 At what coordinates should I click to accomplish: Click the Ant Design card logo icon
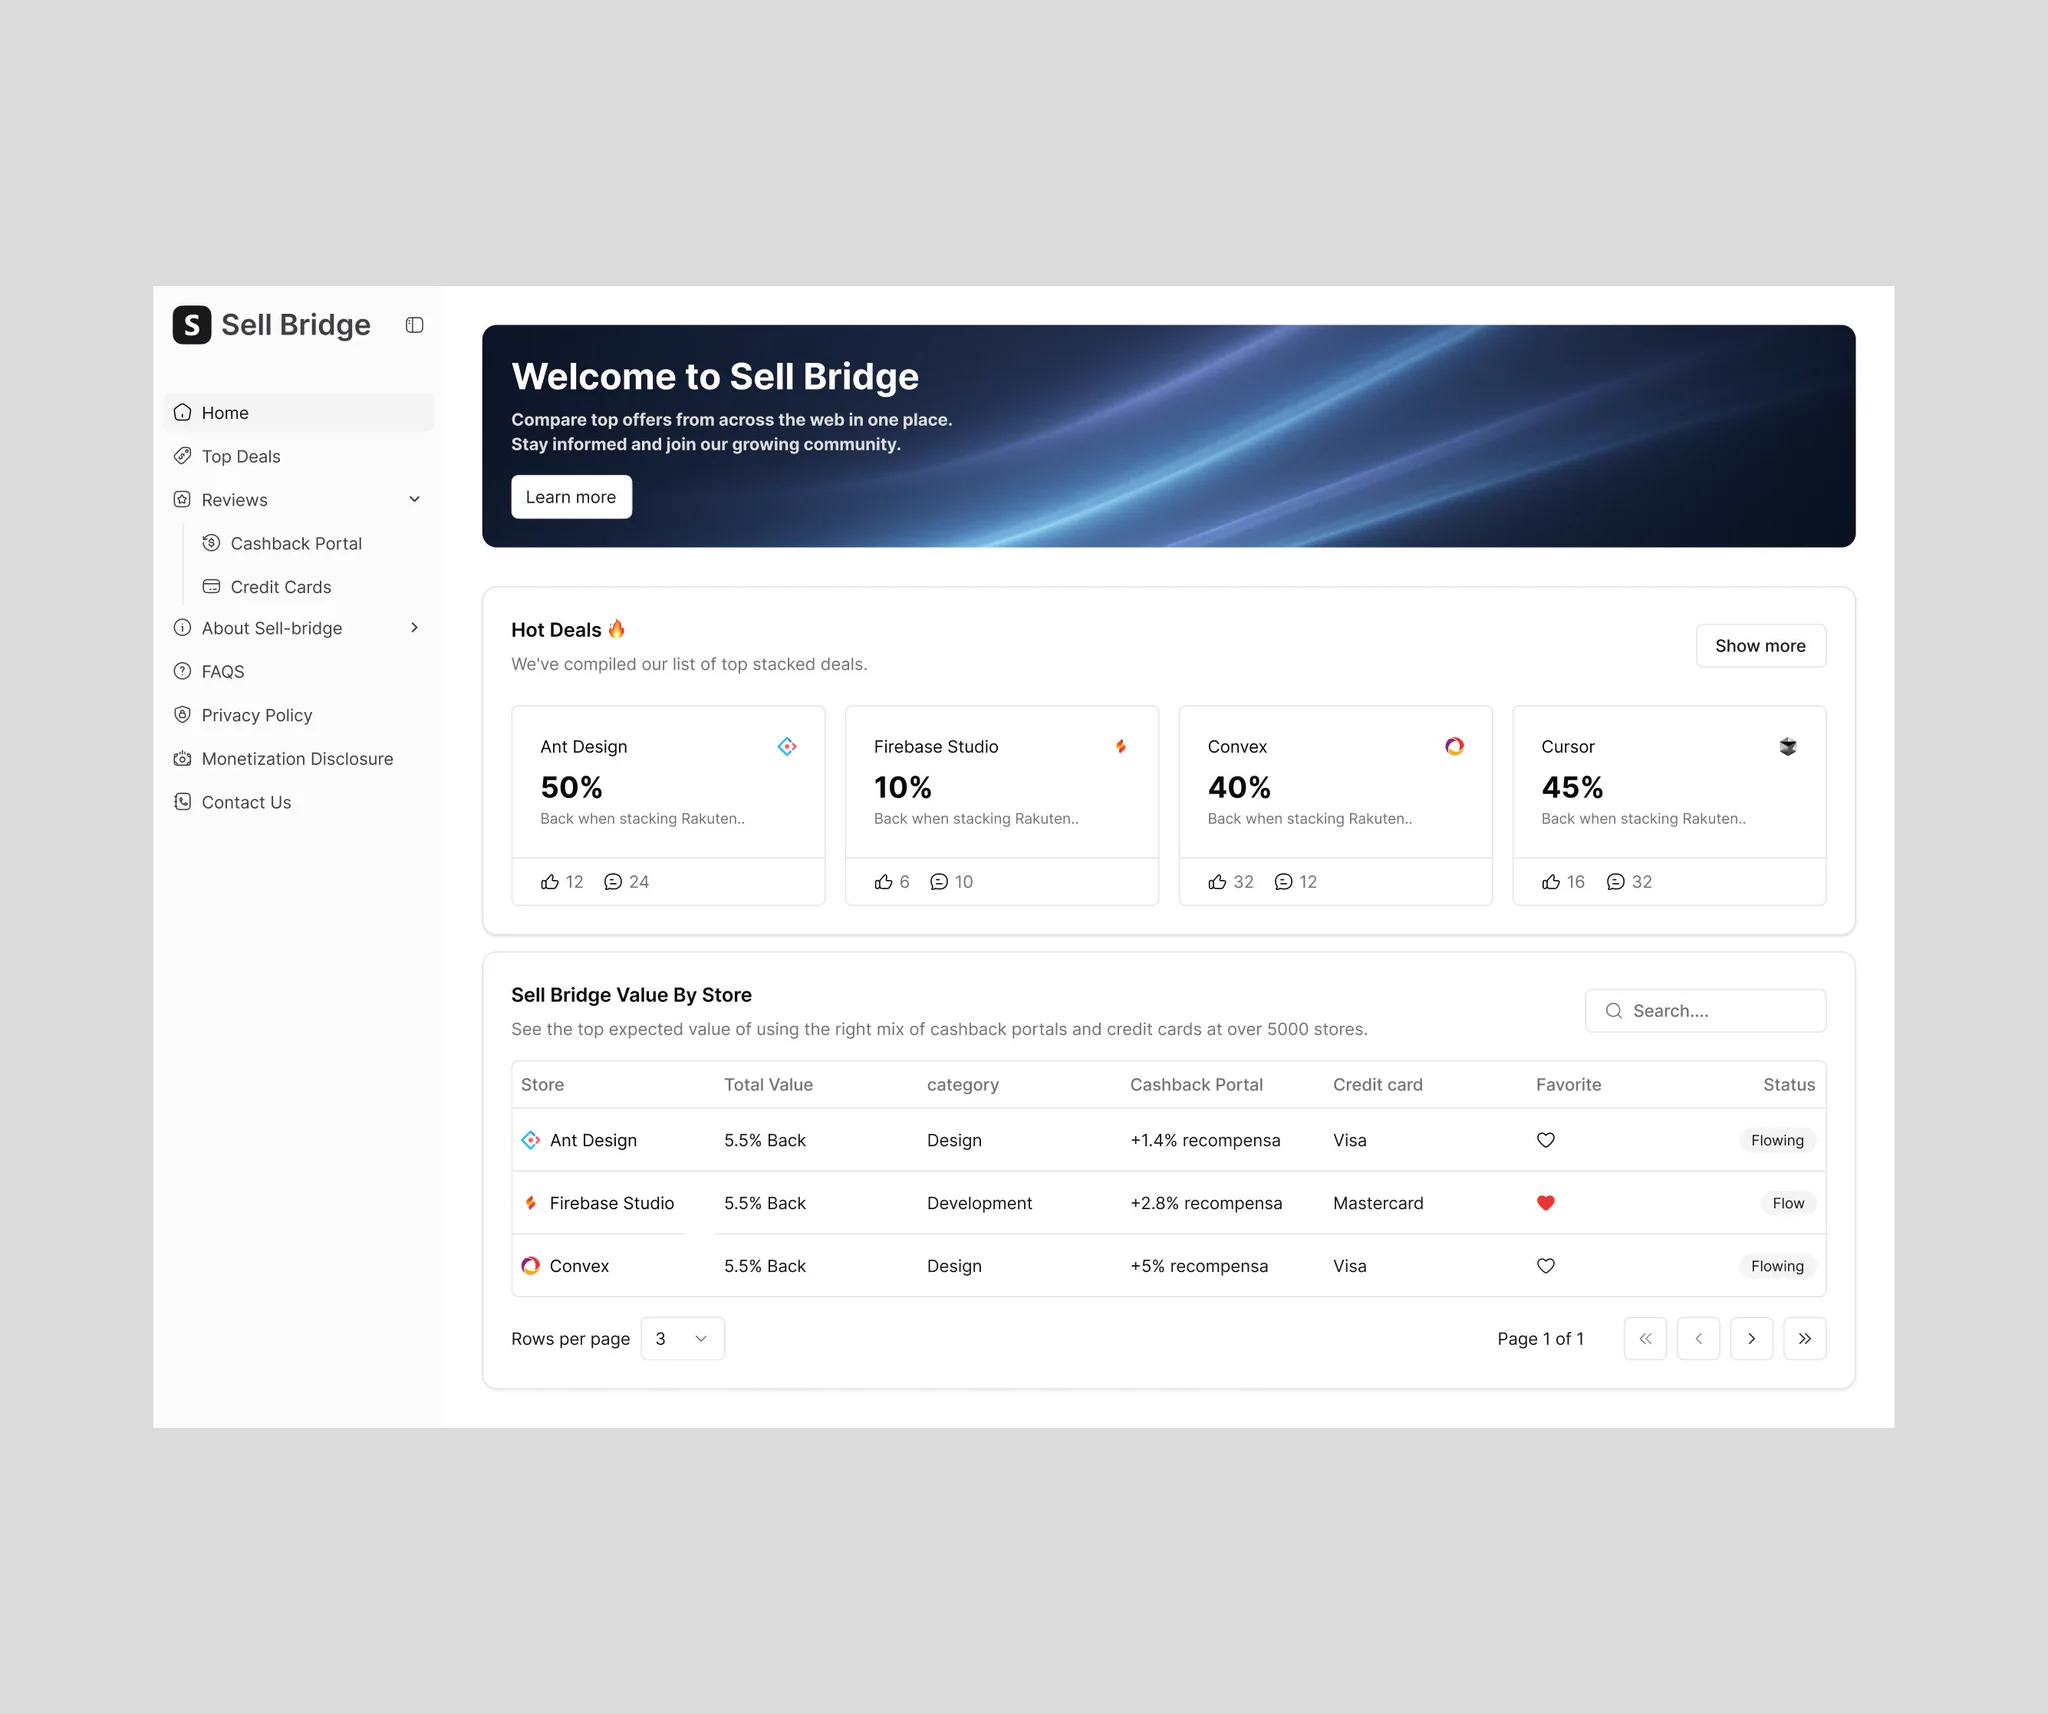pyautogui.click(x=787, y=746)
